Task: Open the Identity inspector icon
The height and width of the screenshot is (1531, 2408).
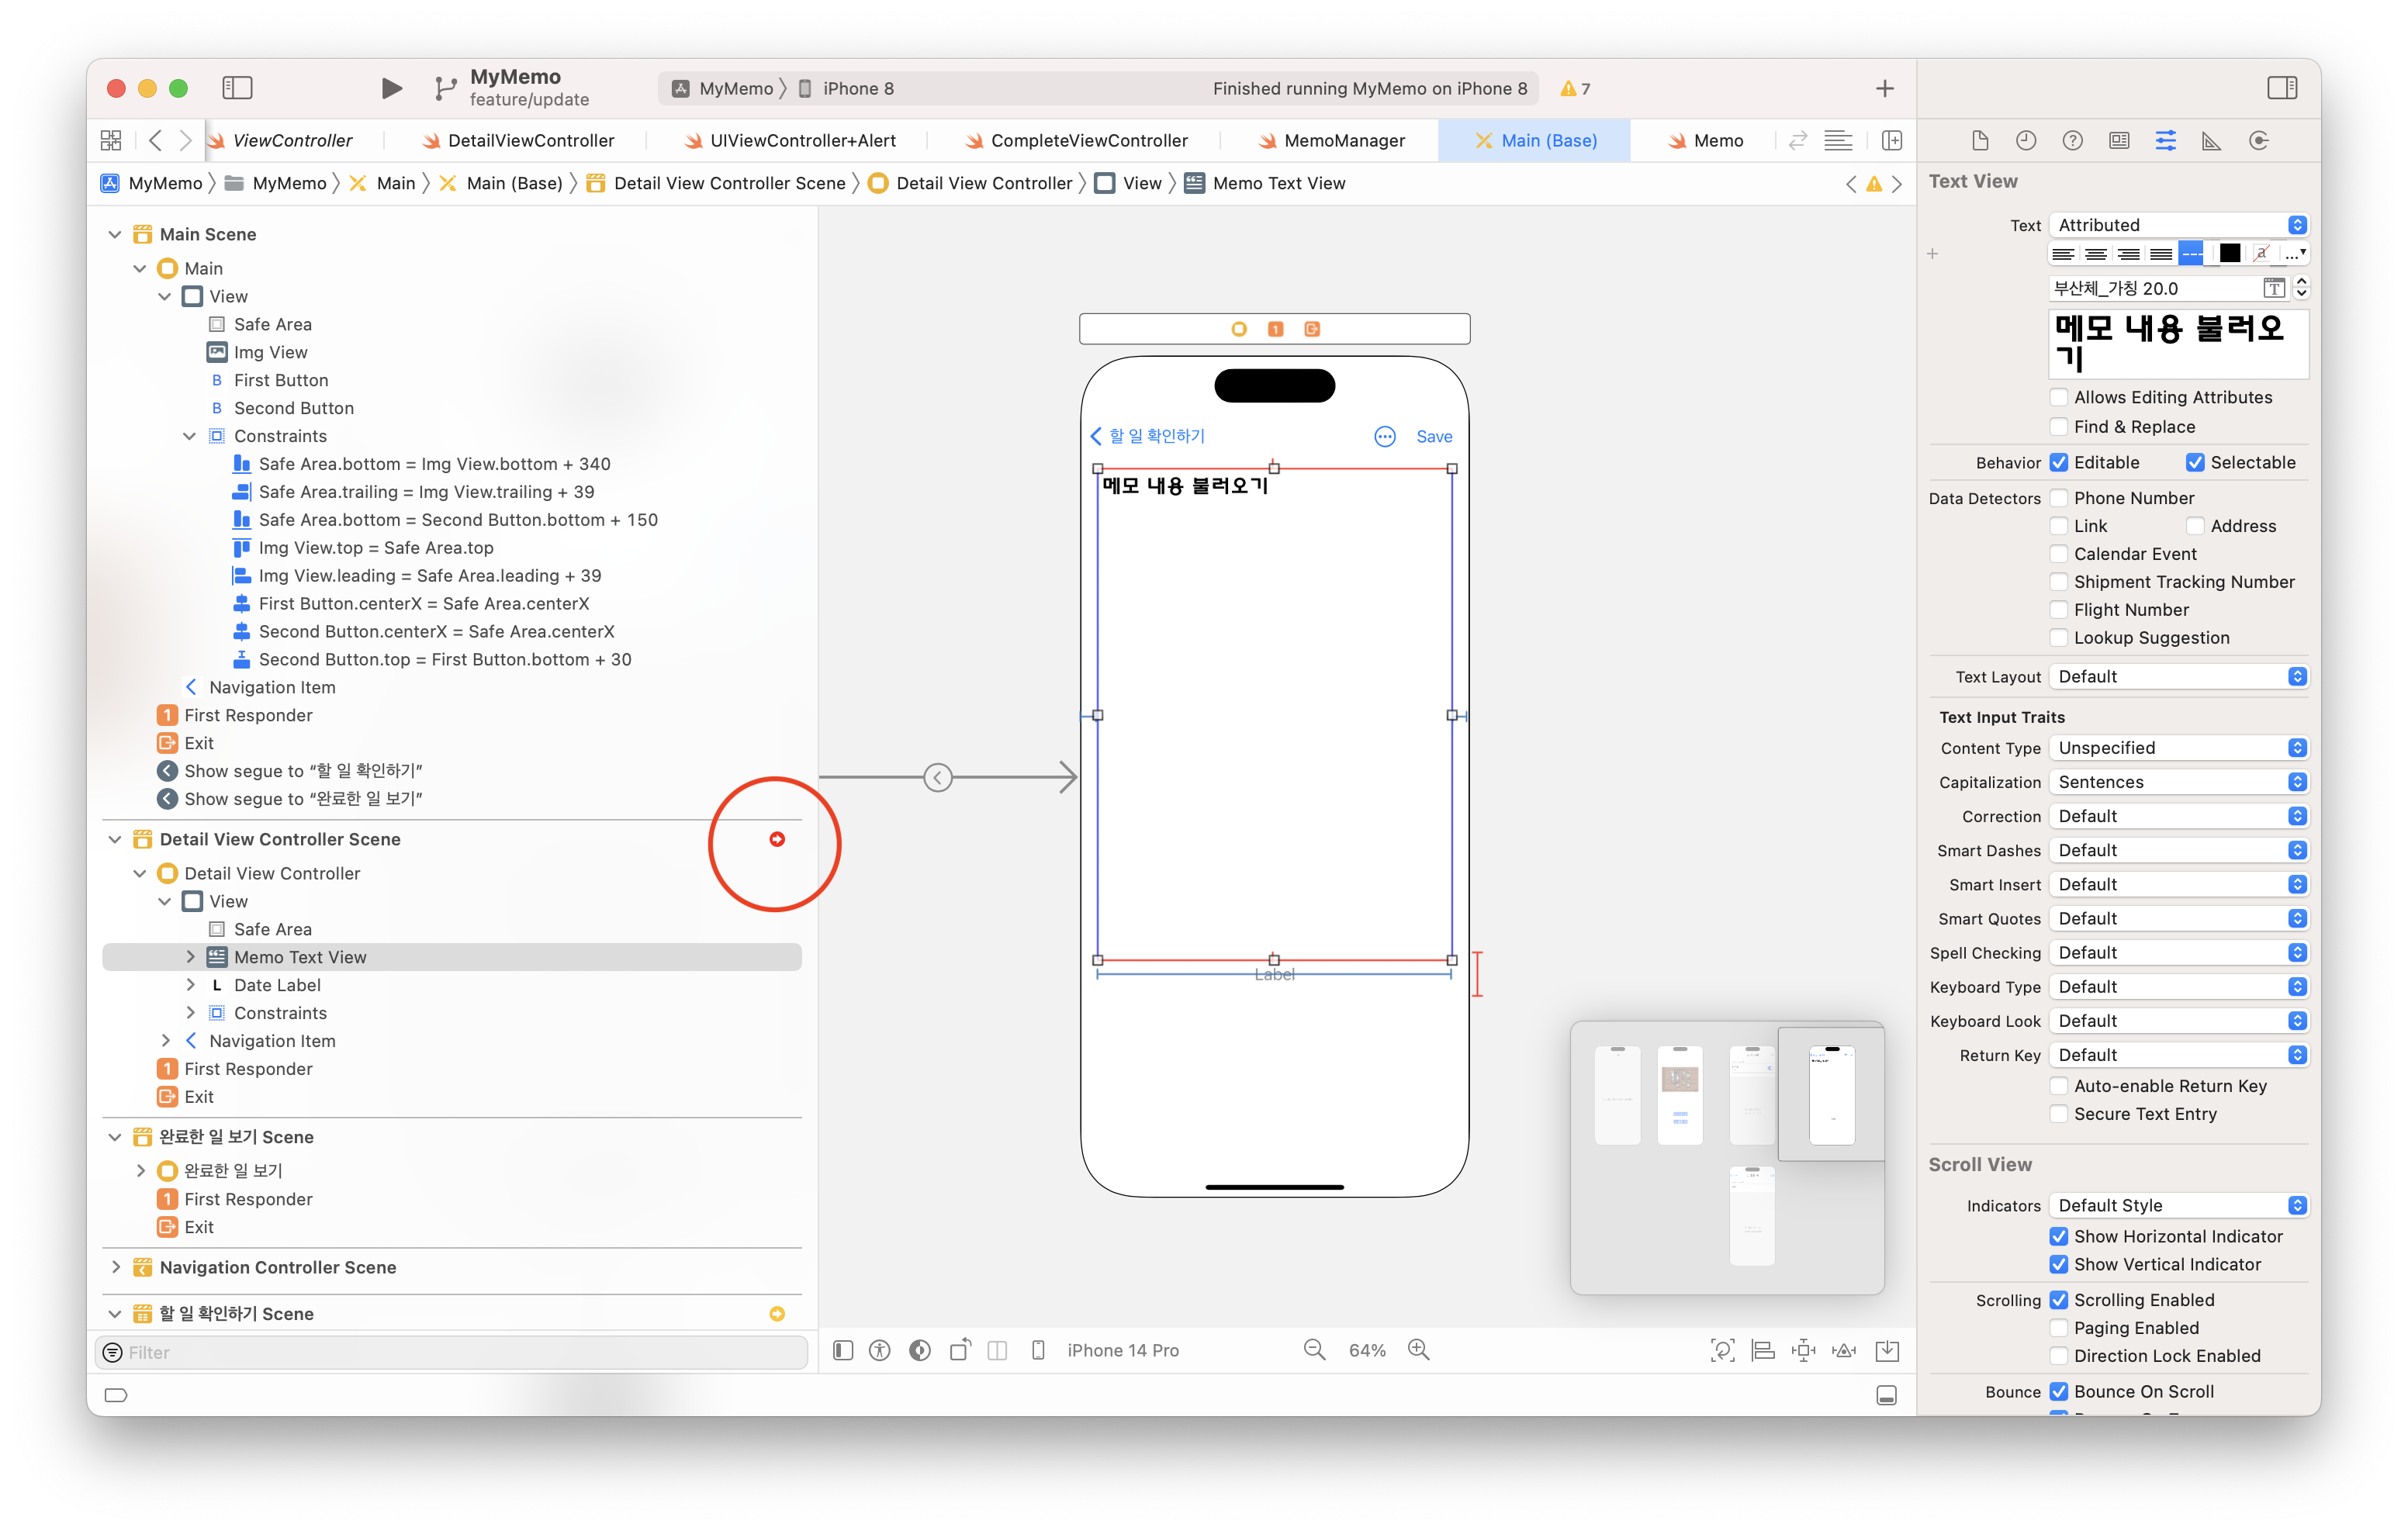Action: click(2119, 141)
